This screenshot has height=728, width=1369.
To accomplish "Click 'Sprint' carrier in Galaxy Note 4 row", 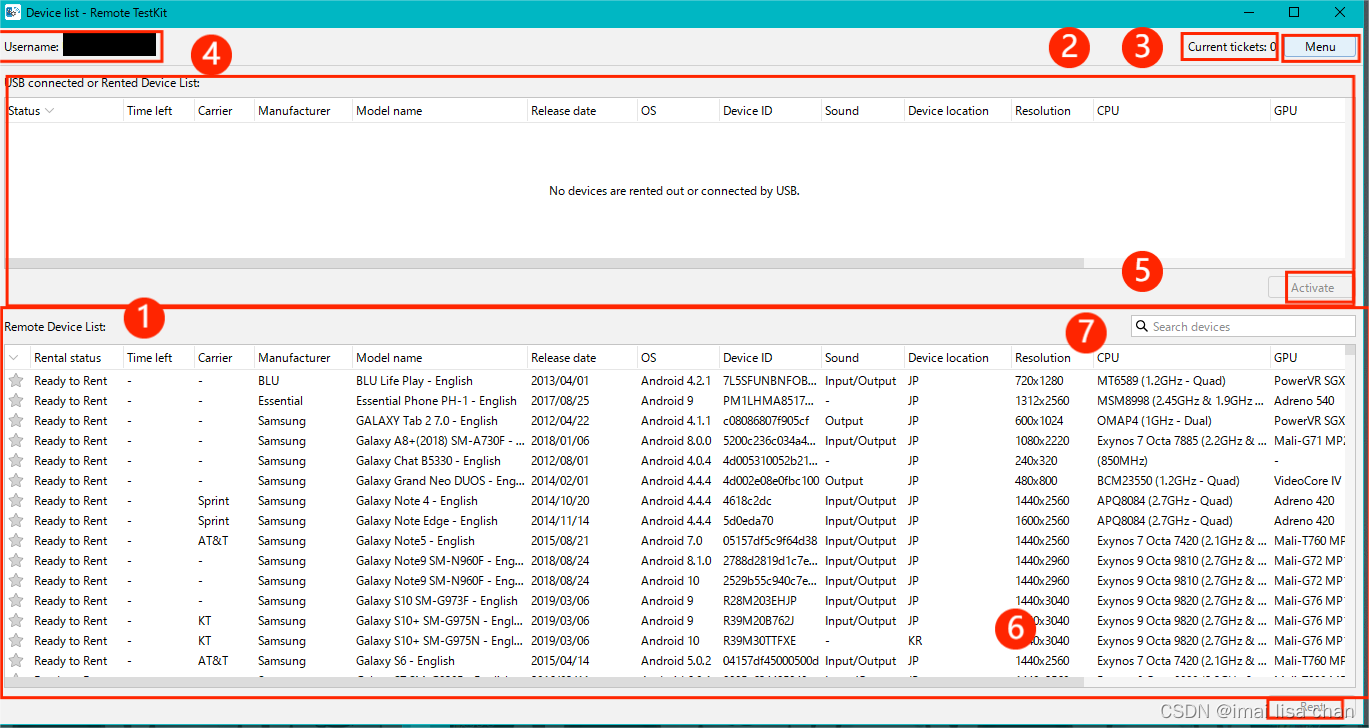I will point(213,500).
